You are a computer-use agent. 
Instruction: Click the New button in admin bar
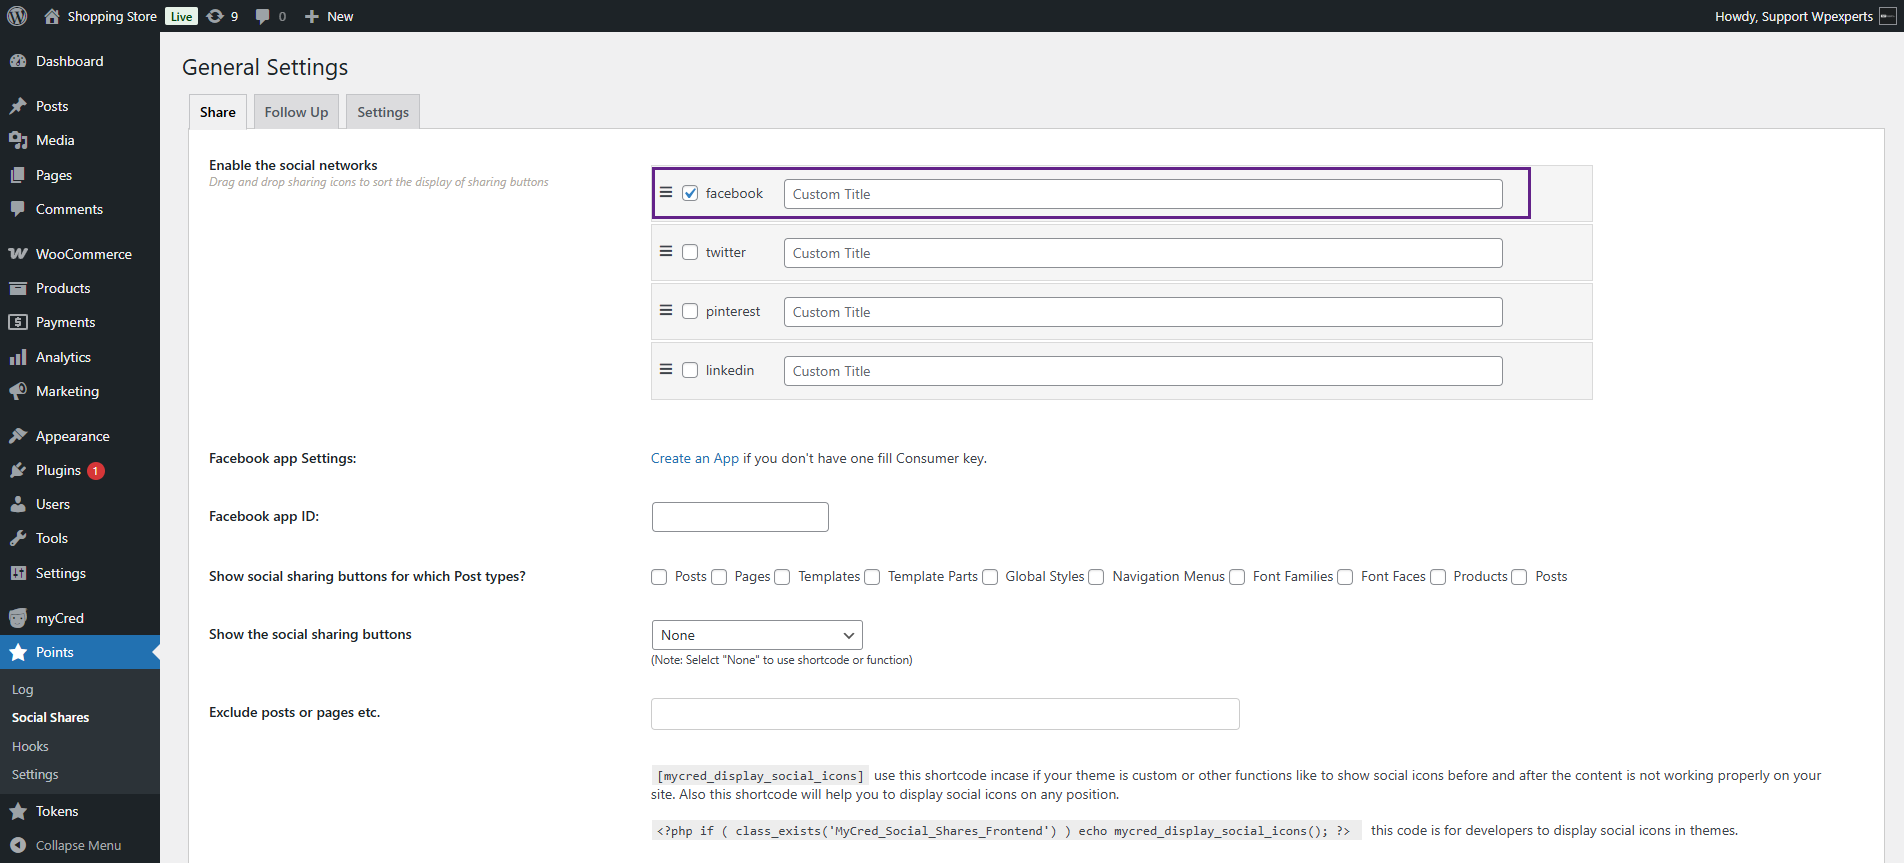point(329,16)
